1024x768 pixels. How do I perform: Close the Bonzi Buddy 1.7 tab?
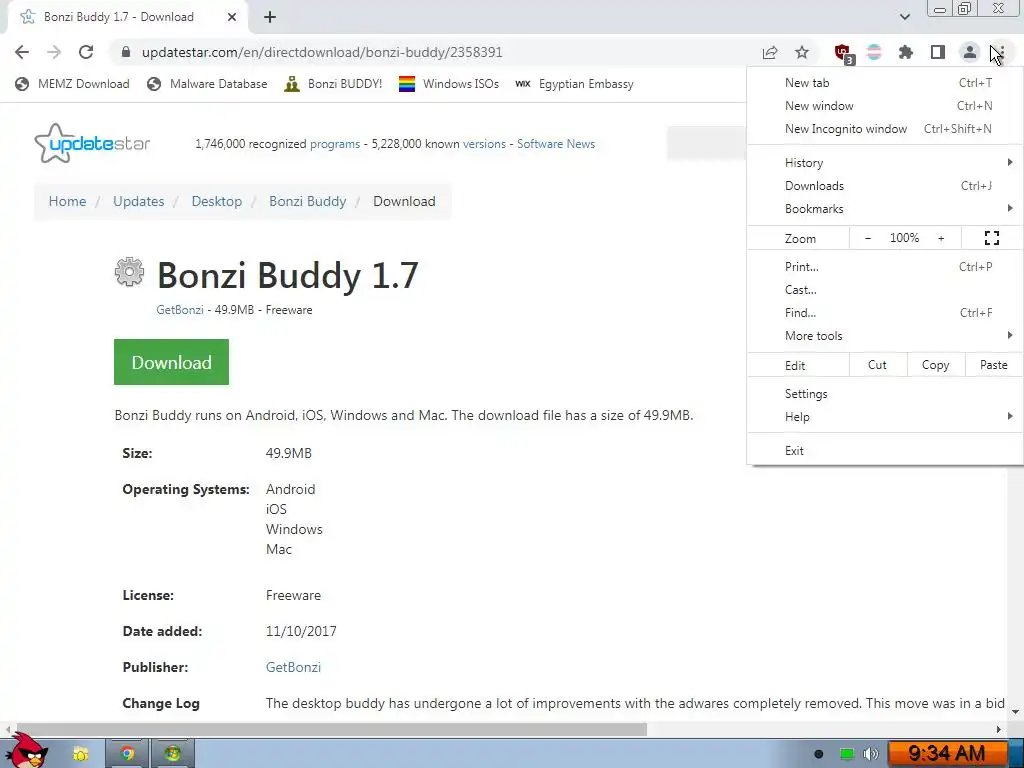(x=232, y=18)
